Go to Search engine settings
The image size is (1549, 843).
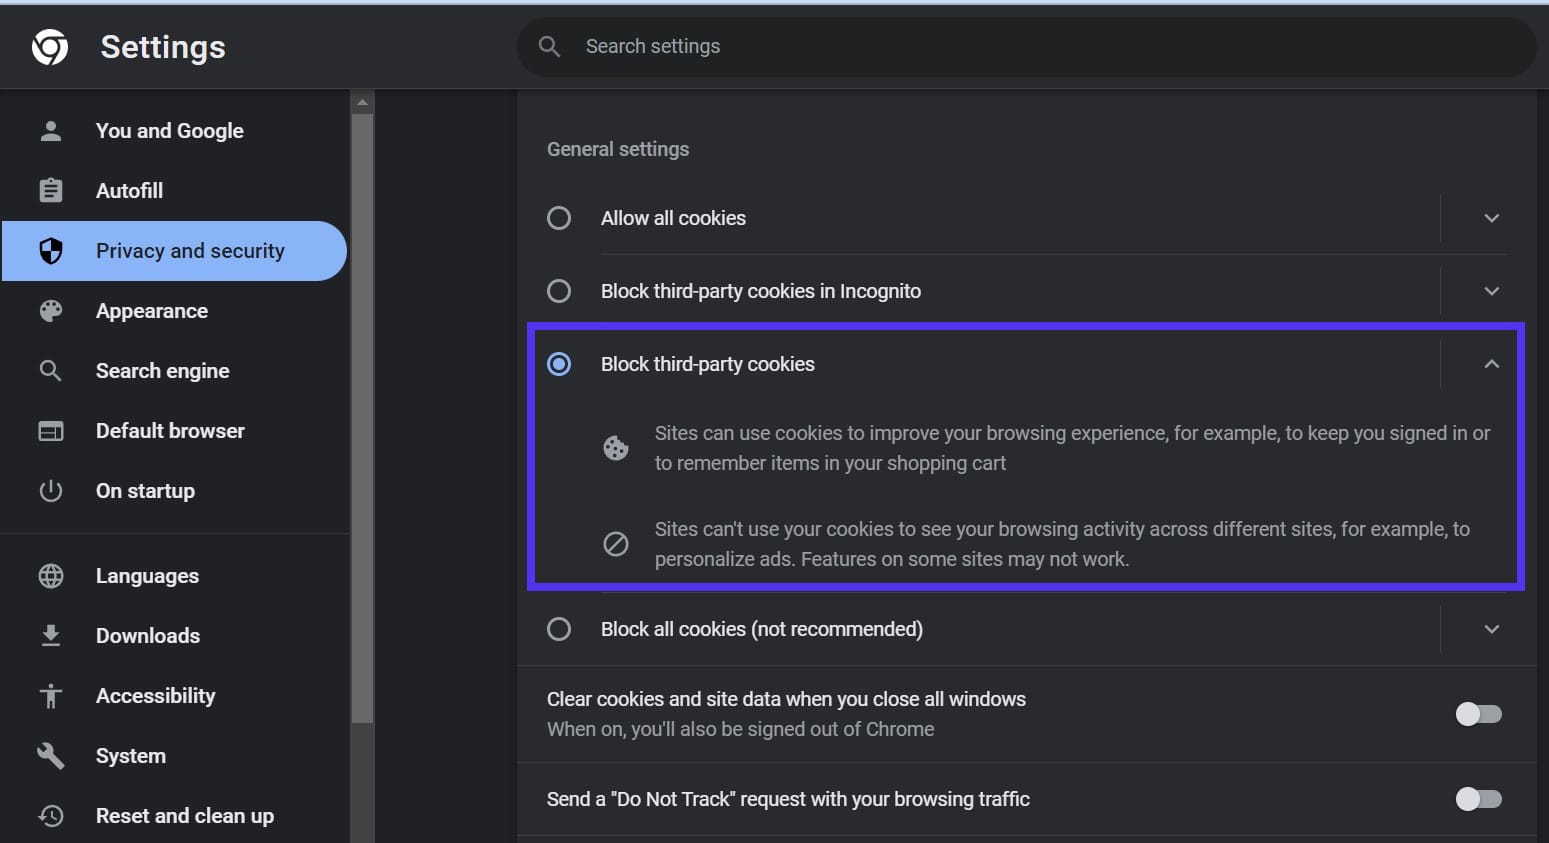[174, 371]
